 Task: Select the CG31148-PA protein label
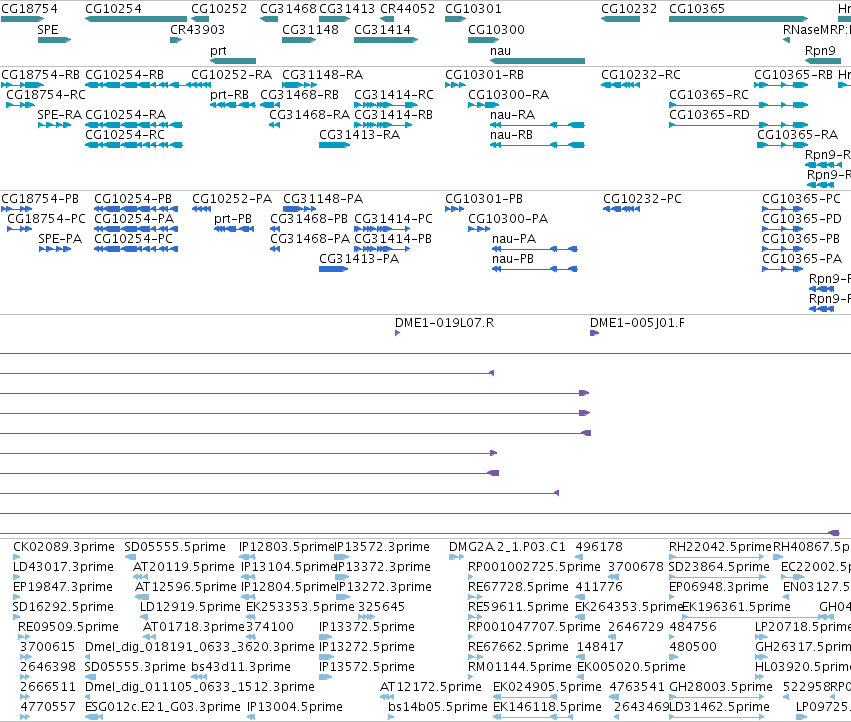click(x=323, y=199)
